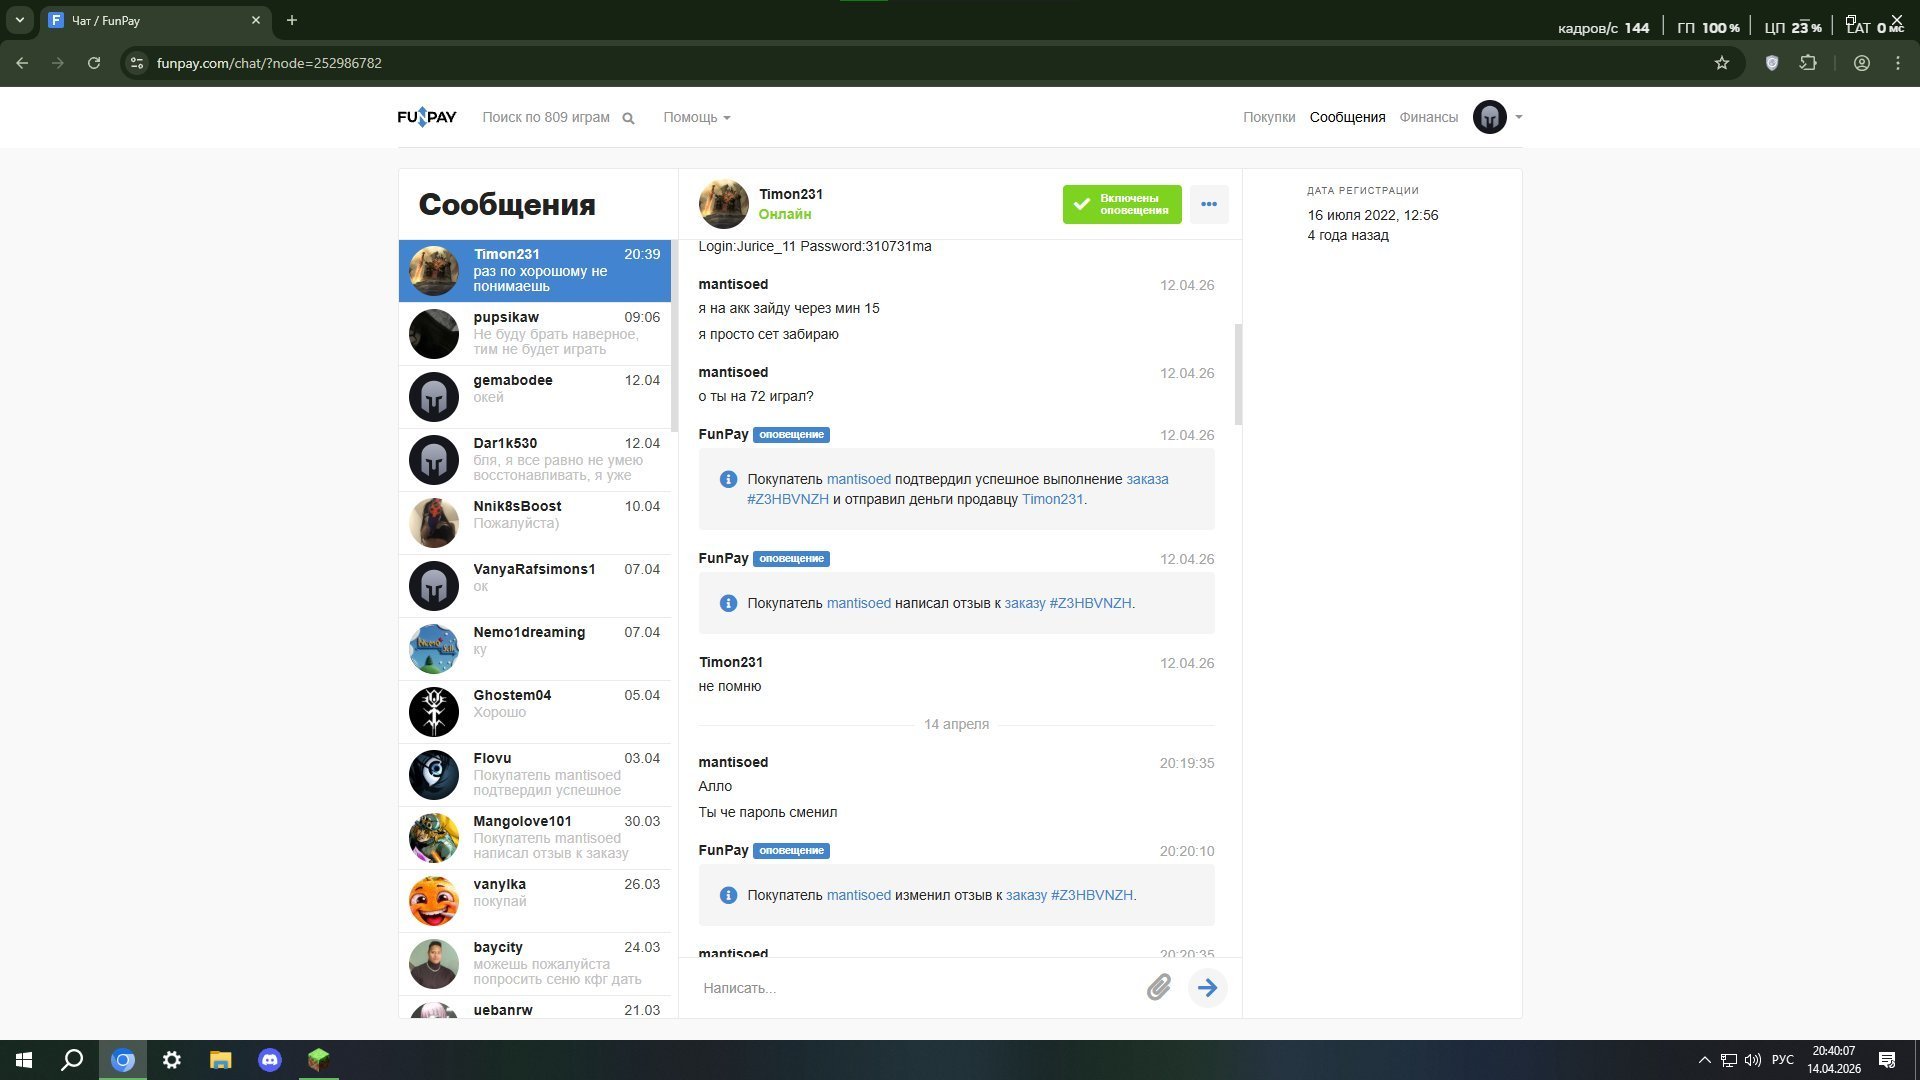Click the FunPay logo
The width and height of the screenshot is (1920, 1080).
[427, 117]
